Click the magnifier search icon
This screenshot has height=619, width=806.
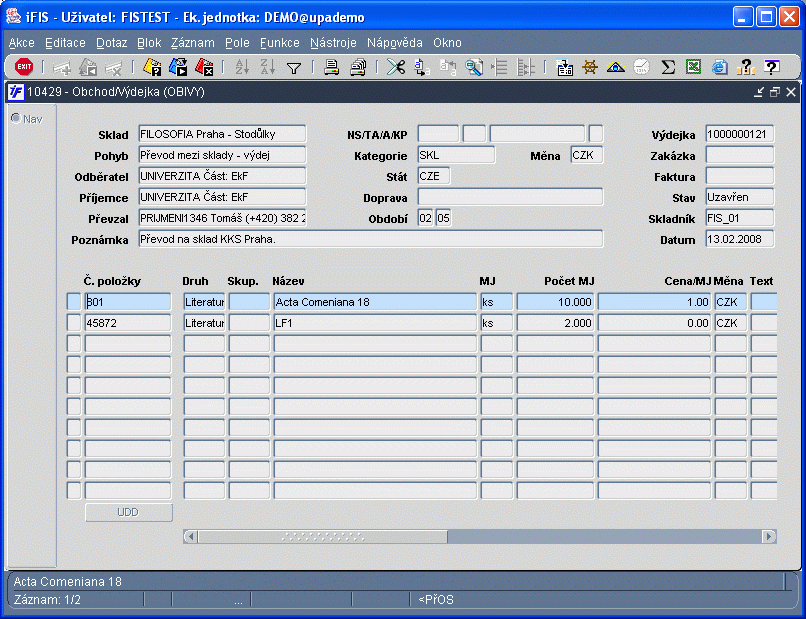(474, 67)
